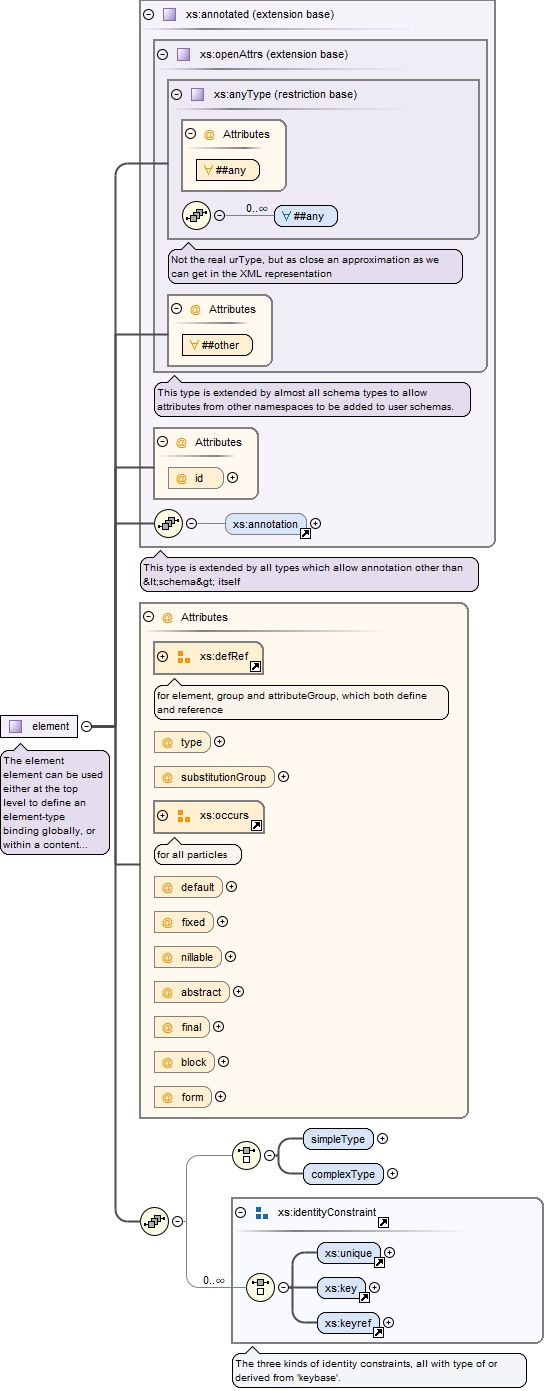545x1391 pixels.
Task: Click the sequence icon at the bottom of element
Action: tap(154, 1221)
